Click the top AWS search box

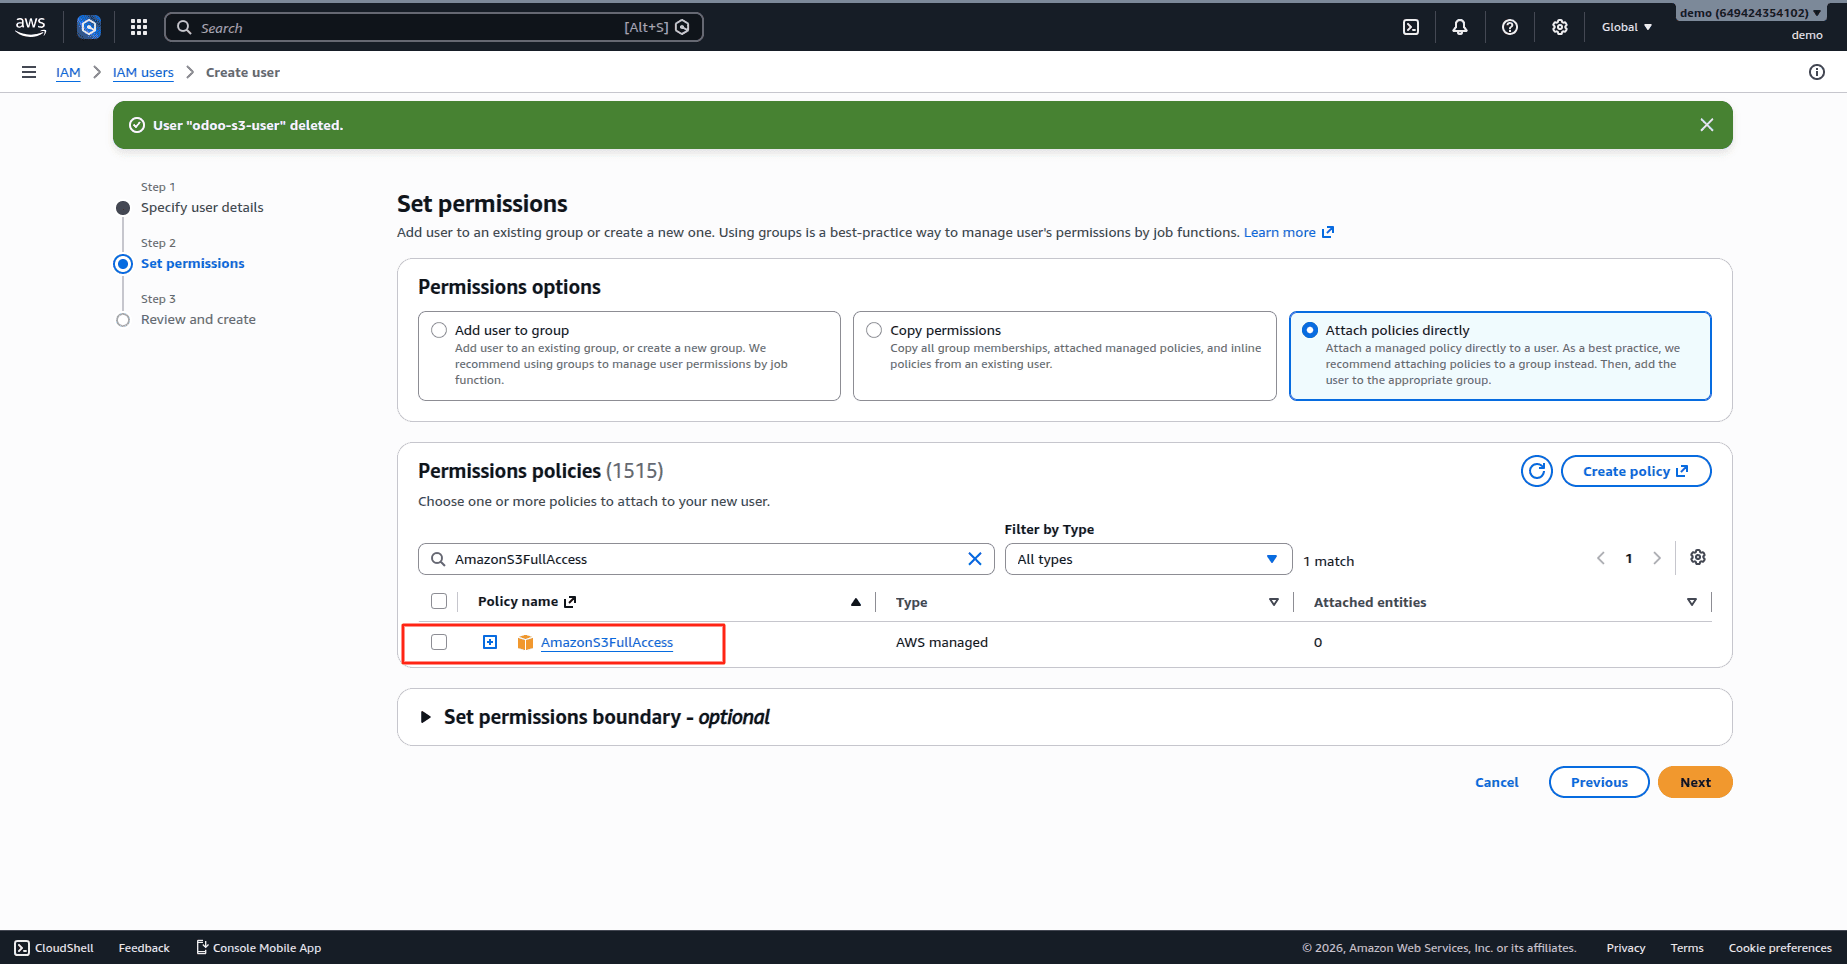coord(434,27)
